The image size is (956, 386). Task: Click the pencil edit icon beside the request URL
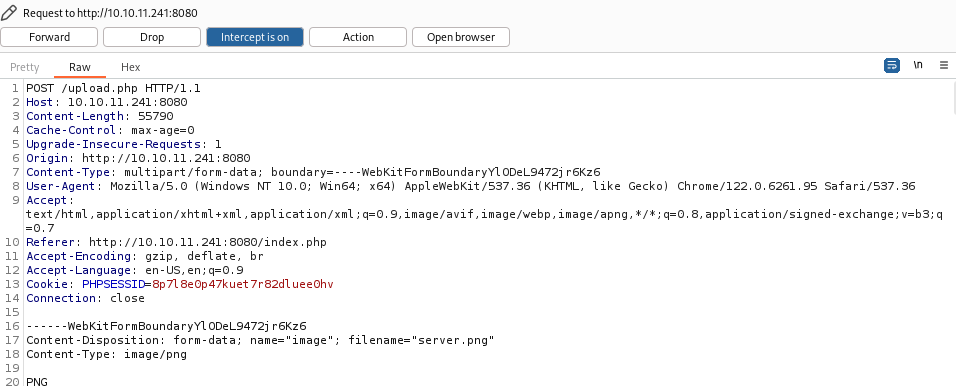point(9,12)
